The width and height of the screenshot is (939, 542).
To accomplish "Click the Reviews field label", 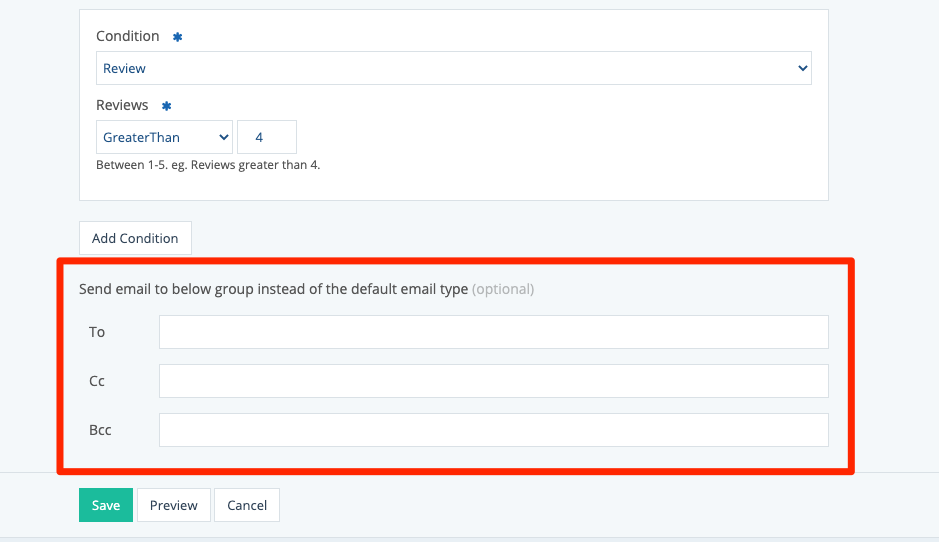I will [x=122, y=105].
